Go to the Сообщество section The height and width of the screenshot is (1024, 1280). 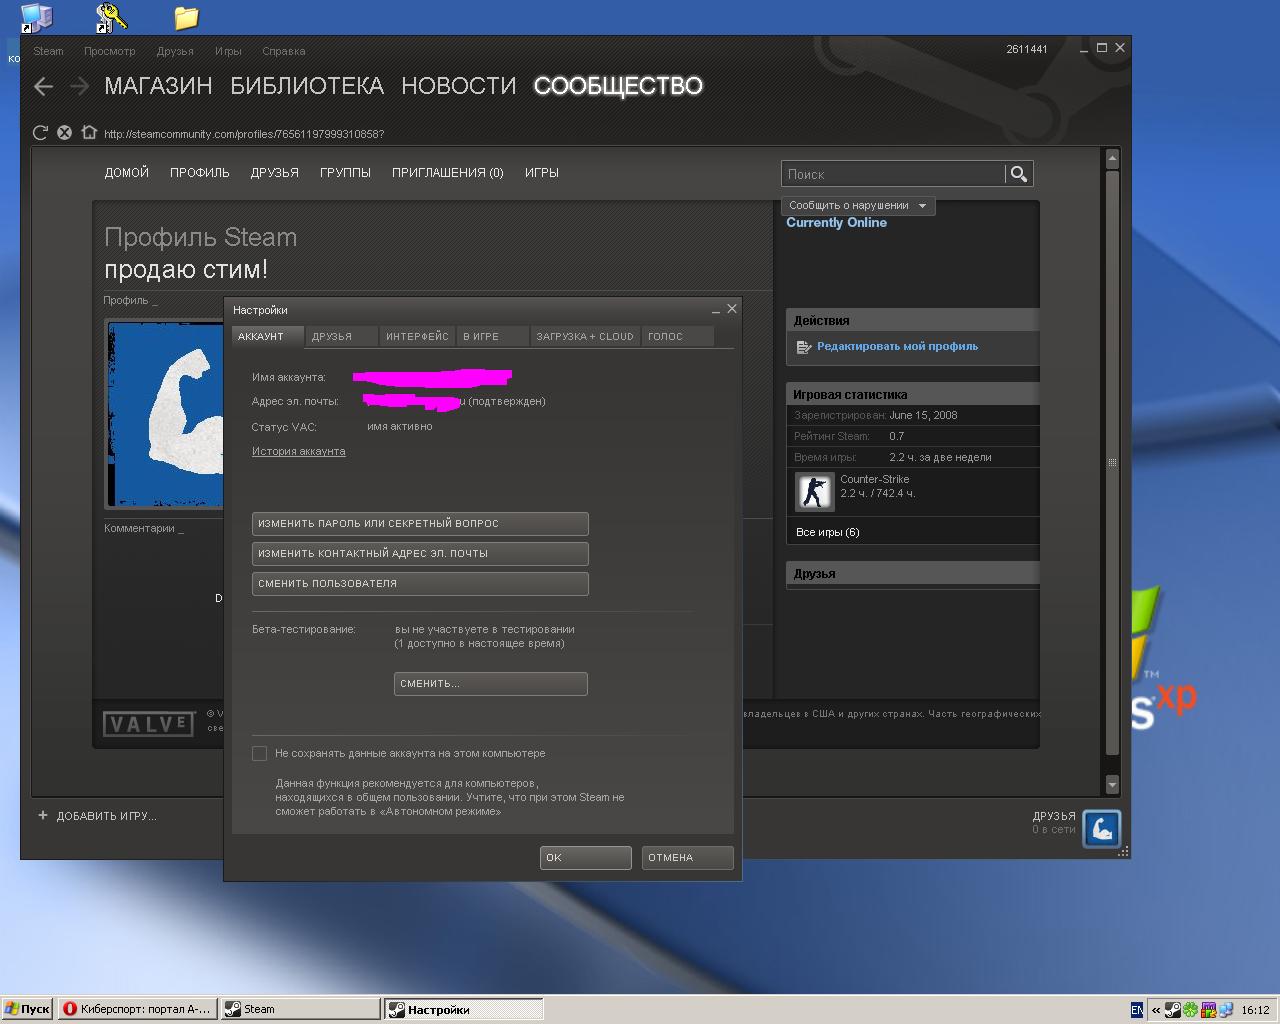[618, 86]
